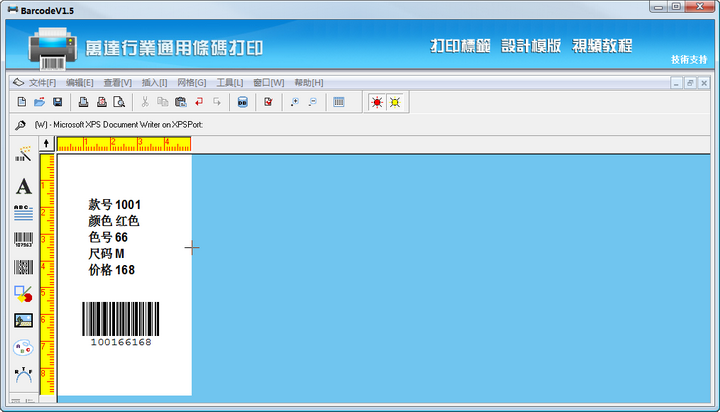Open the 文件[F] menu
Screen dimensions: 720x412
point(42,83)
